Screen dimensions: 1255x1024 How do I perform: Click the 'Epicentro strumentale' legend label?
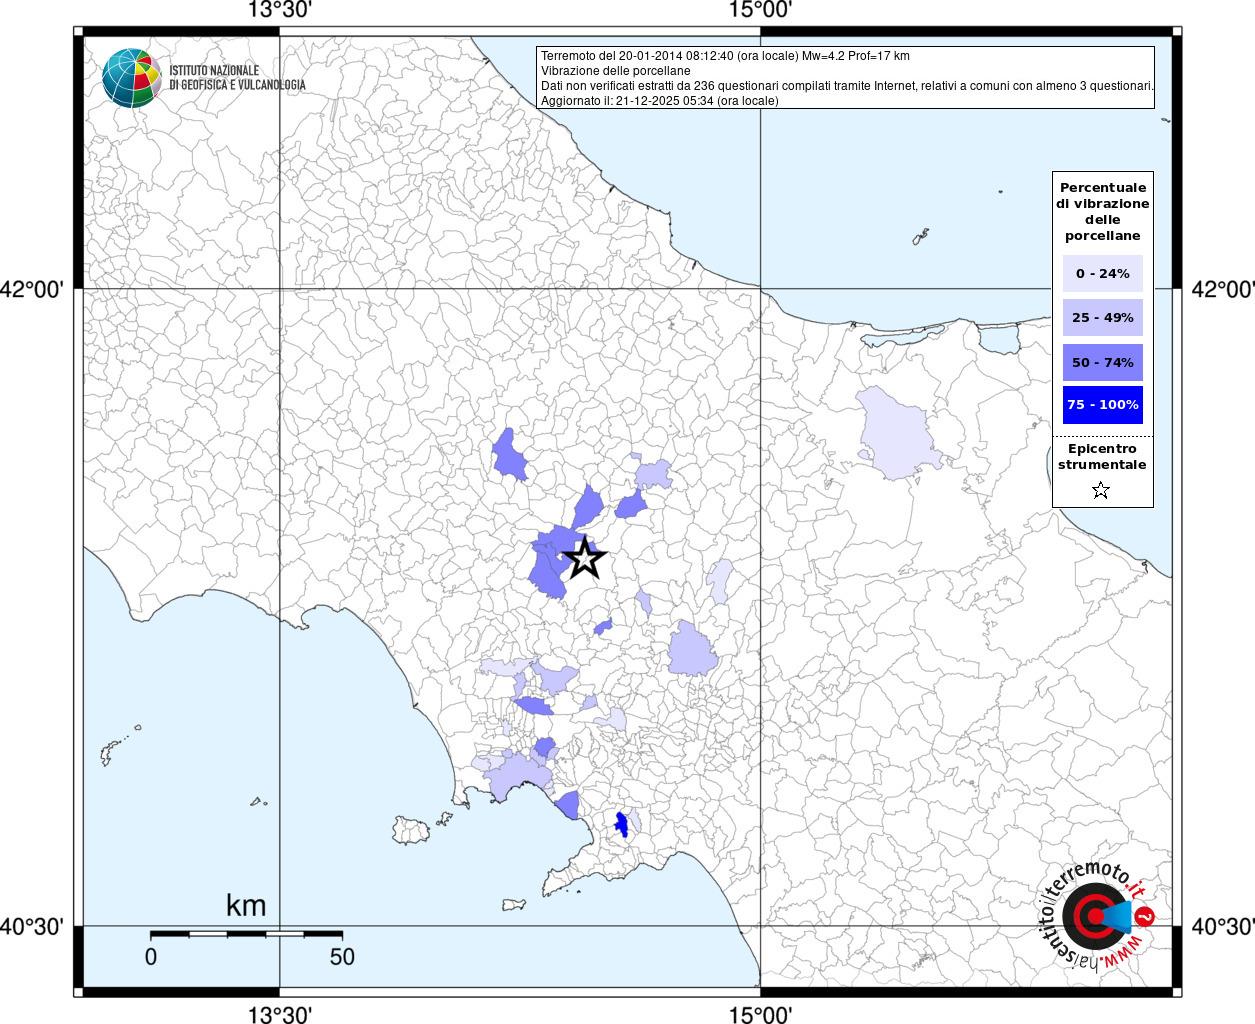(1102, 457)
